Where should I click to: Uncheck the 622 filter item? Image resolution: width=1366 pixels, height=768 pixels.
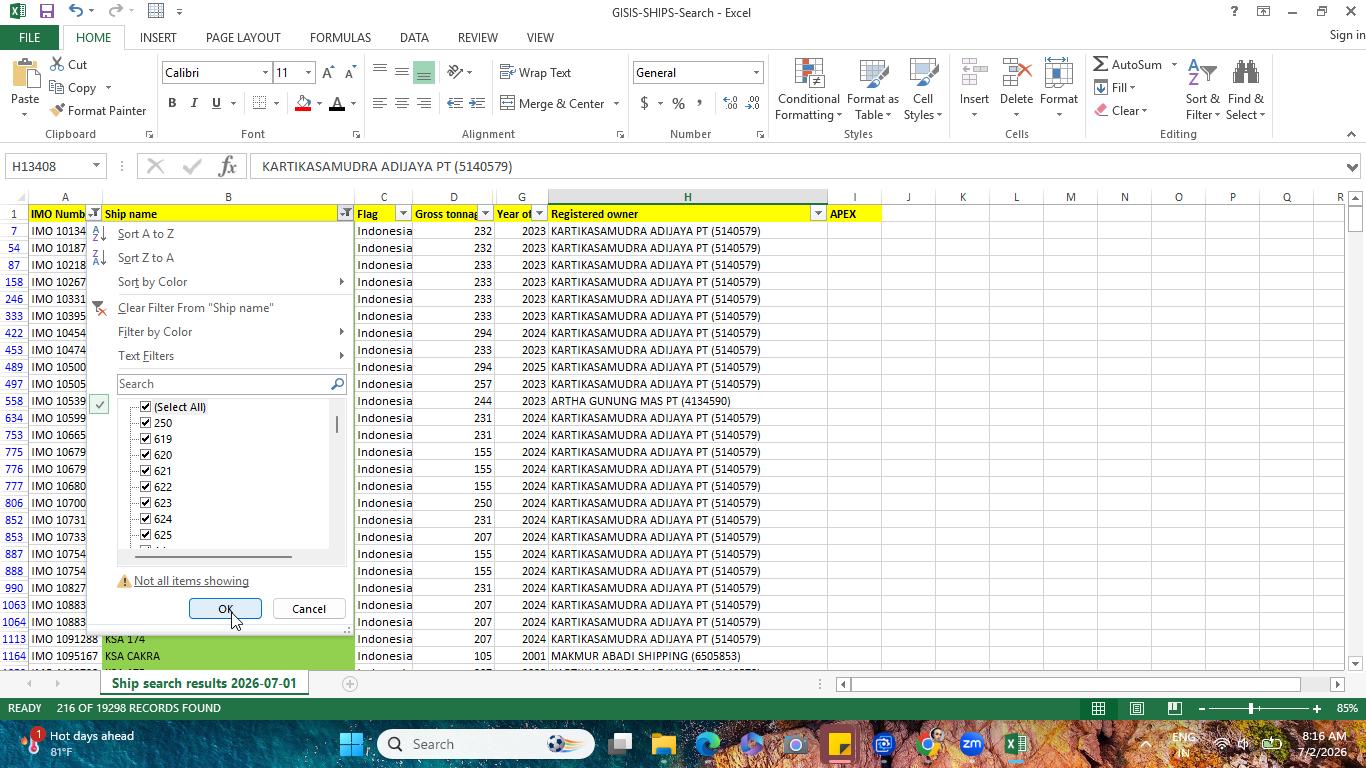146,487
